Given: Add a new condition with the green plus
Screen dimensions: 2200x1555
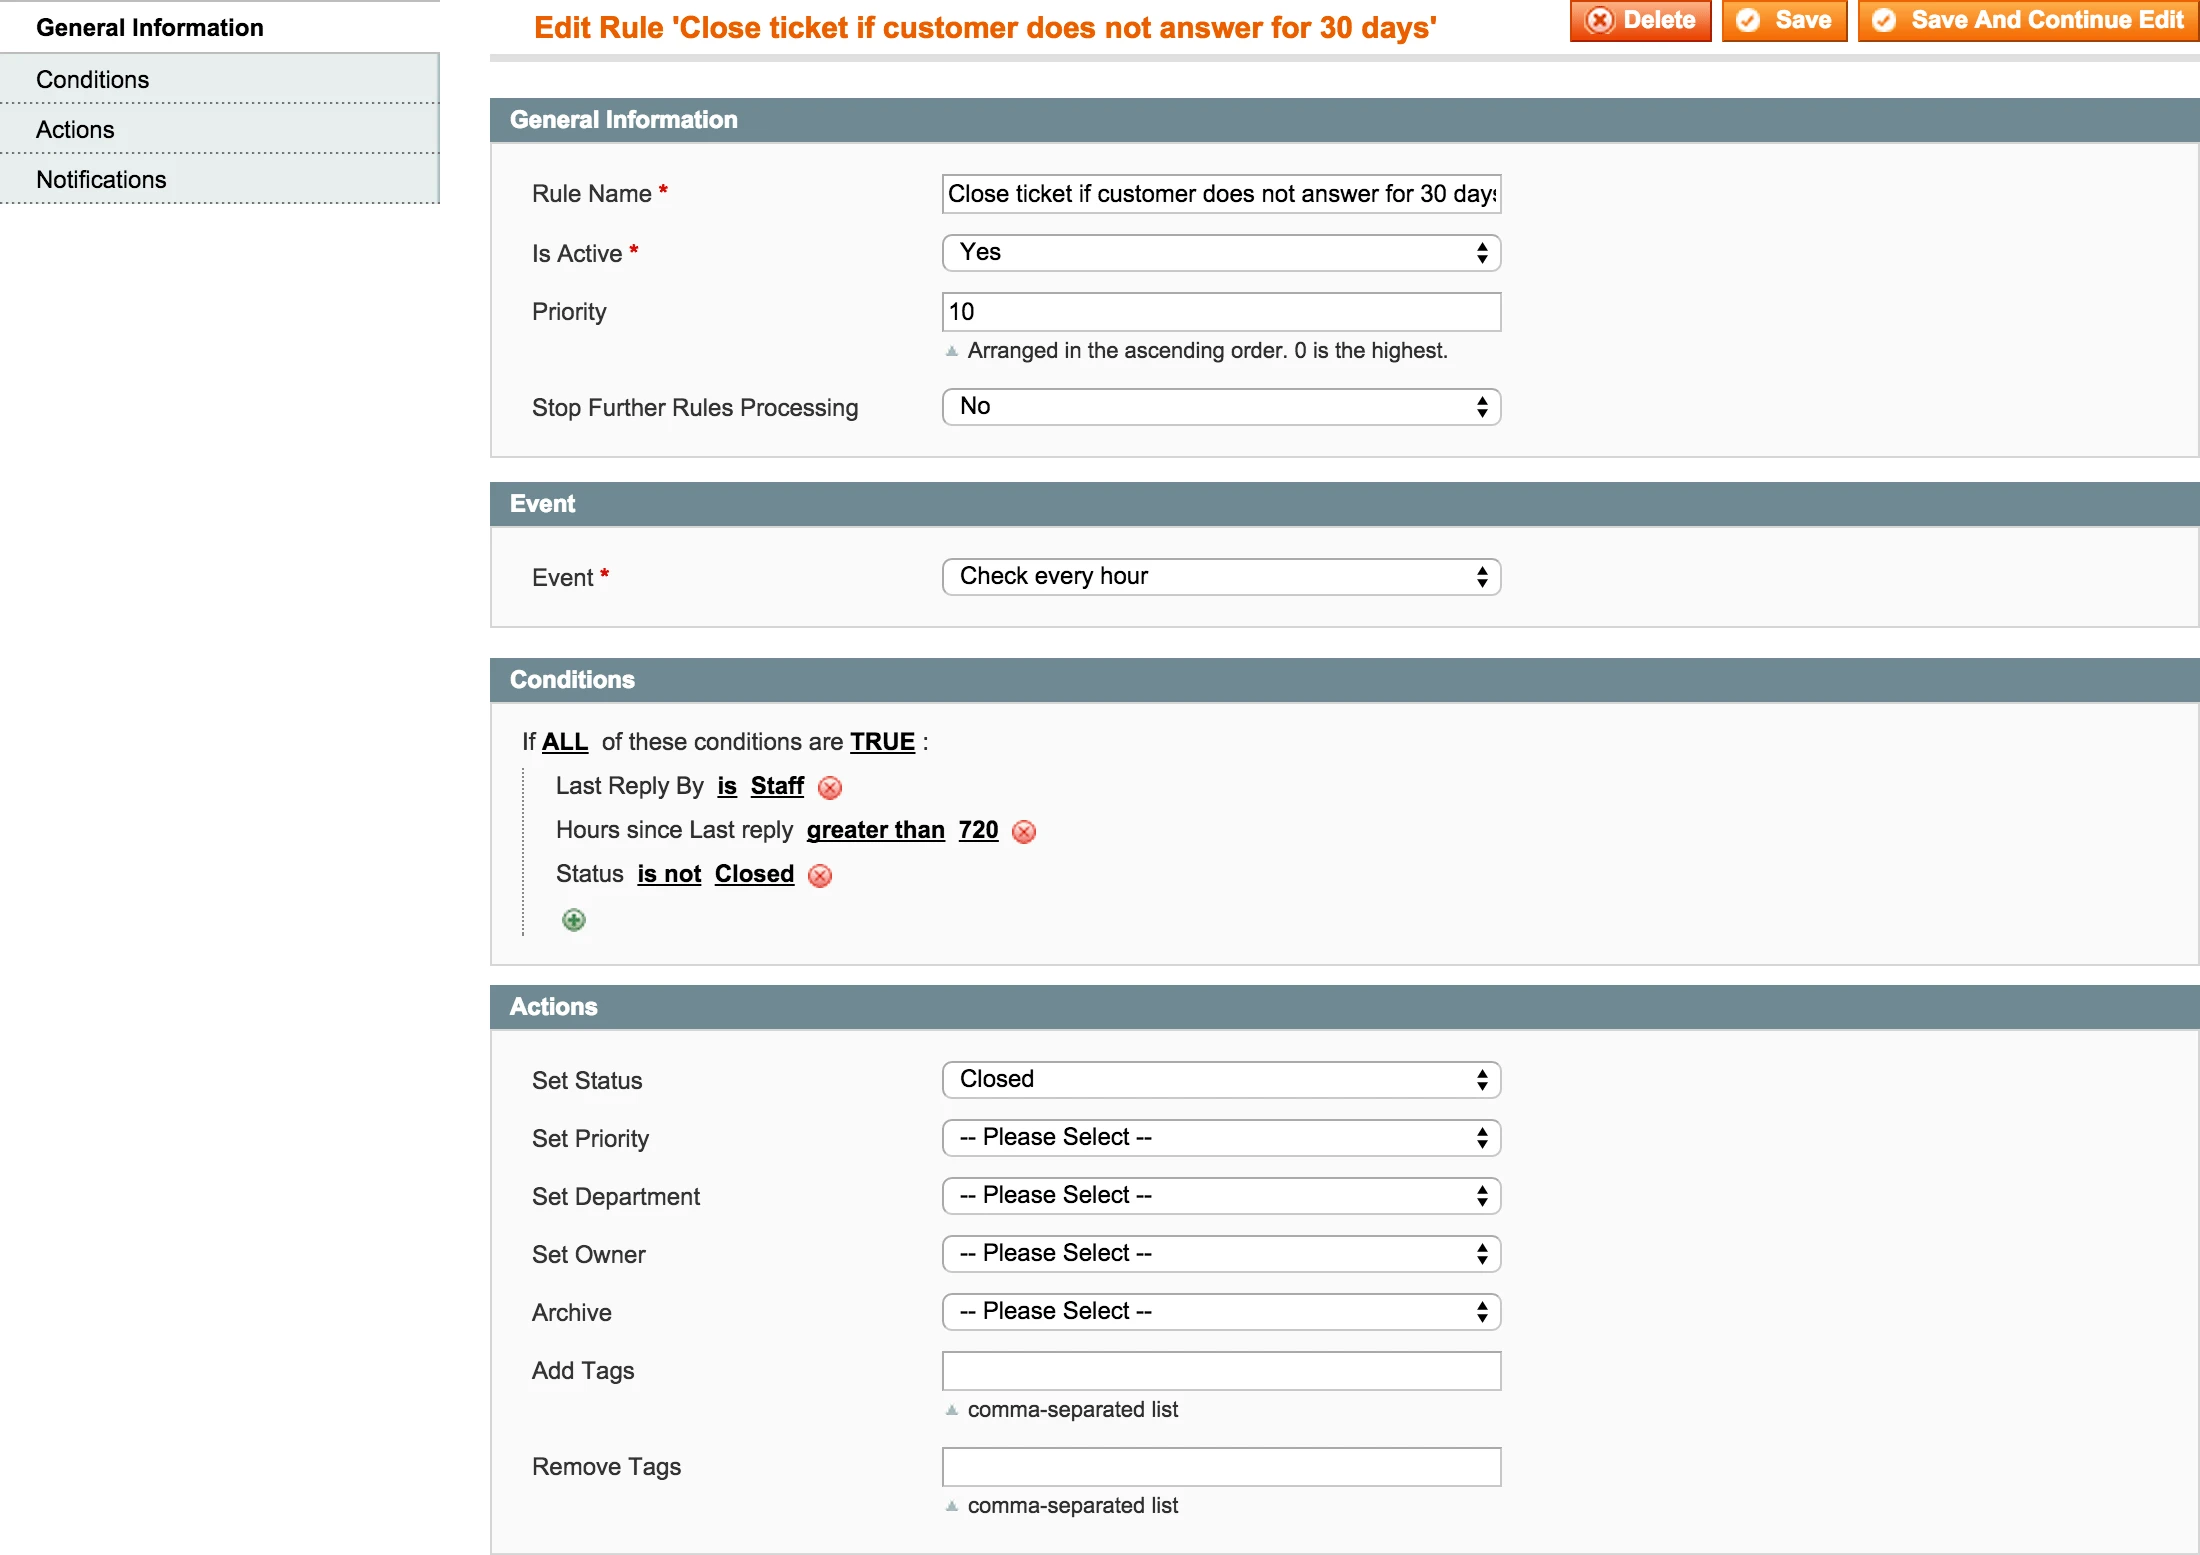Looking at the screenshot, I should (573, 919).
